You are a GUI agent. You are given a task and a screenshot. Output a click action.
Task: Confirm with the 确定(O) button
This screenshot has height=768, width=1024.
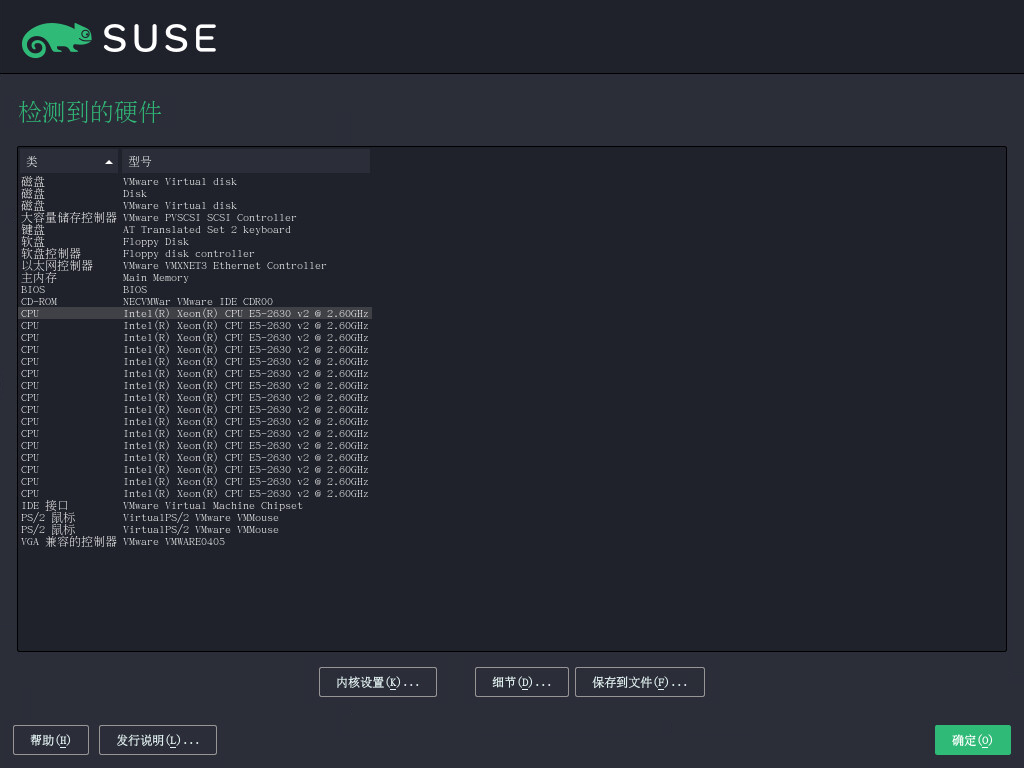click(972, 740)
